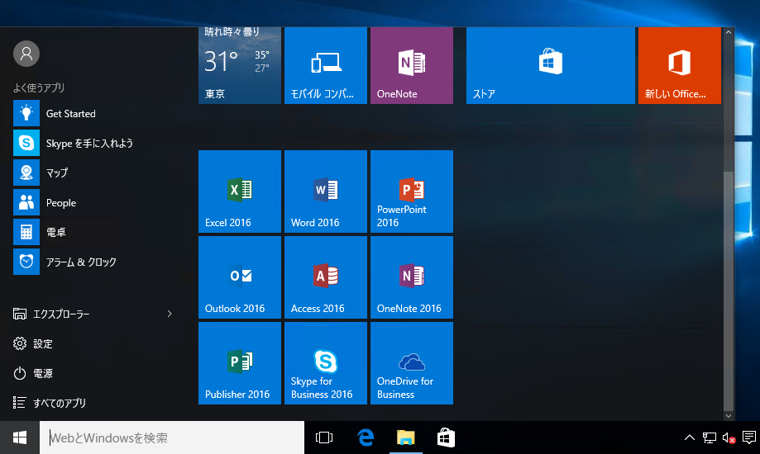The width and height of the screenshot is (760, 454).
Task: Open the purple OneNote tile
Action: (x=412, y=65)
